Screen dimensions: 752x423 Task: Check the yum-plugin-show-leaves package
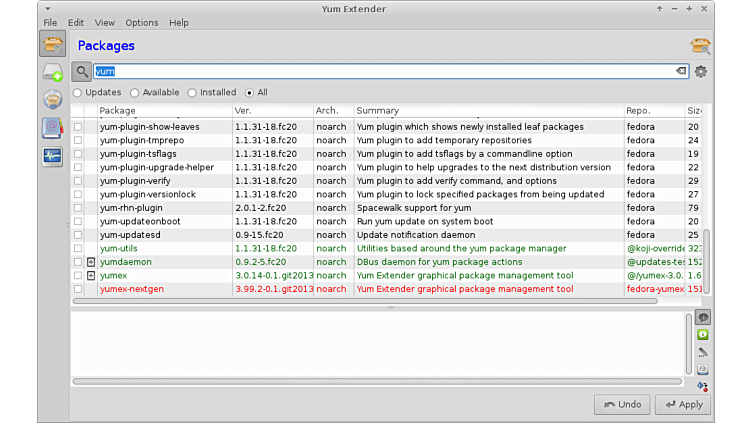(x=78, y=127)
